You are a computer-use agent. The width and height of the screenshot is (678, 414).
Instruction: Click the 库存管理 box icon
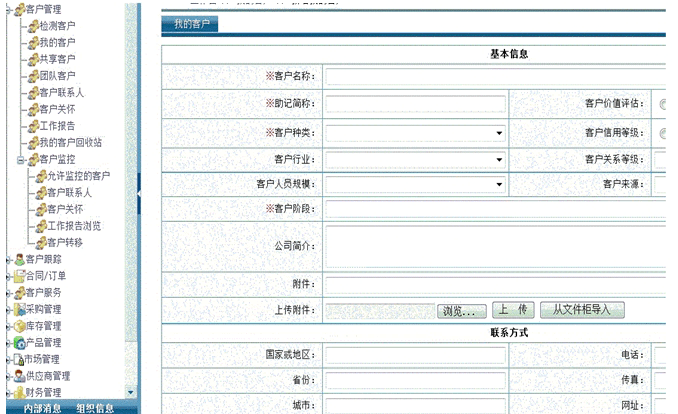[x=19, y=326]
